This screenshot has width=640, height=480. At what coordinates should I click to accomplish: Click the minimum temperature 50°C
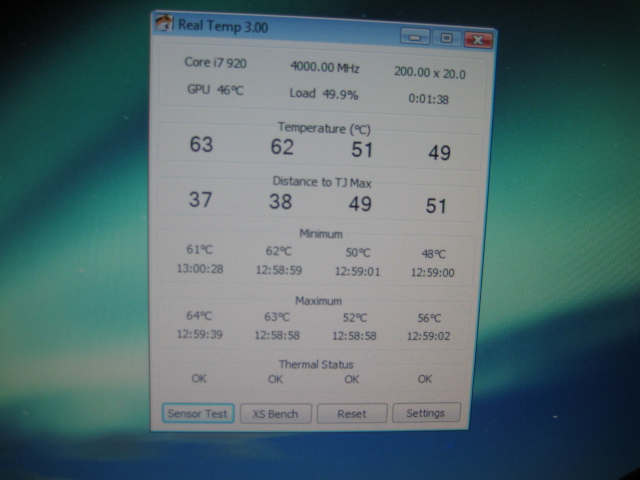pos(358,253)
